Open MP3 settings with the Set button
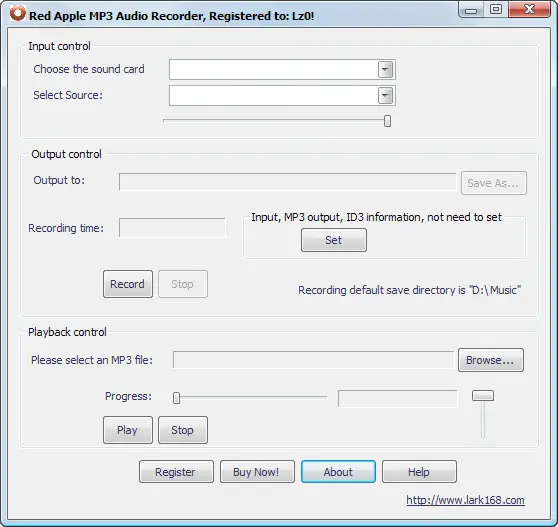558x527 pixels. click(334, 240)
